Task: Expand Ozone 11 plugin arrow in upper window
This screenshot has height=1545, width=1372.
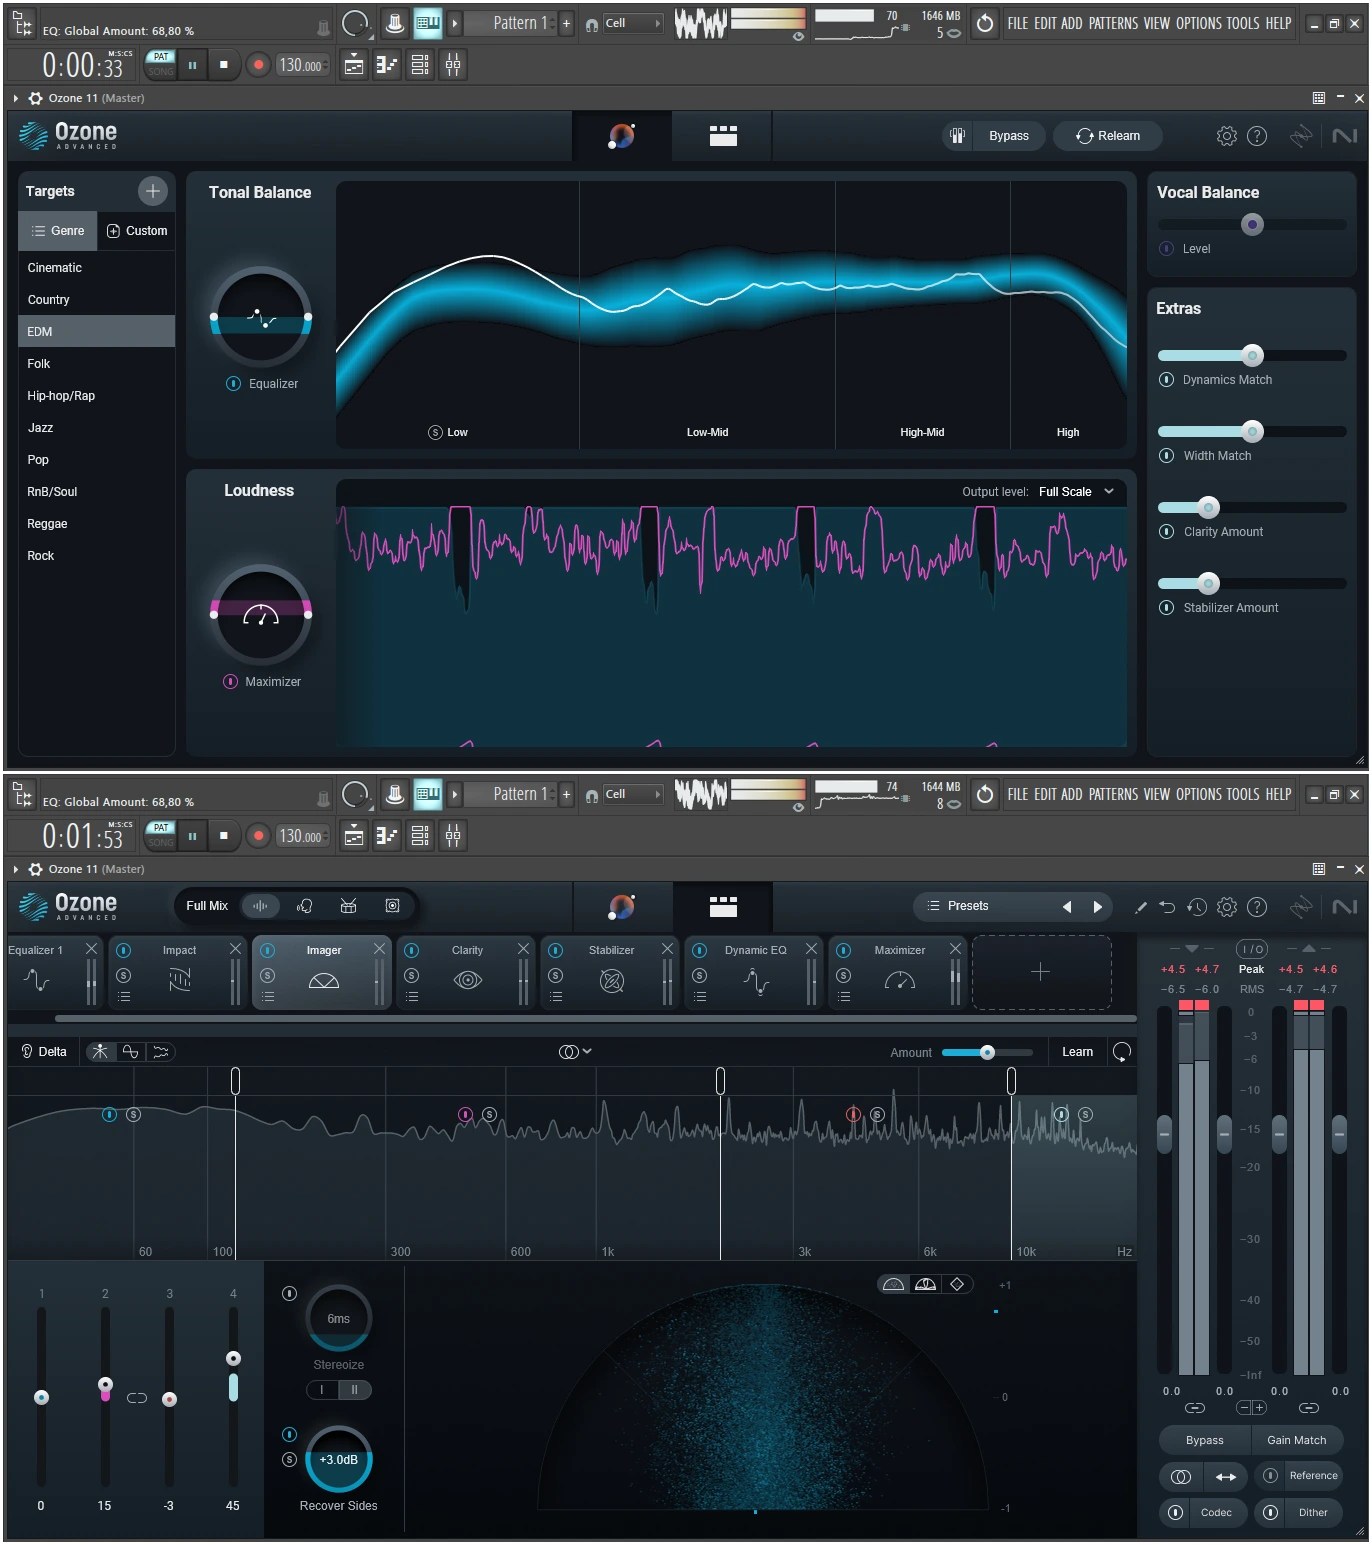Action: point(16,98)
